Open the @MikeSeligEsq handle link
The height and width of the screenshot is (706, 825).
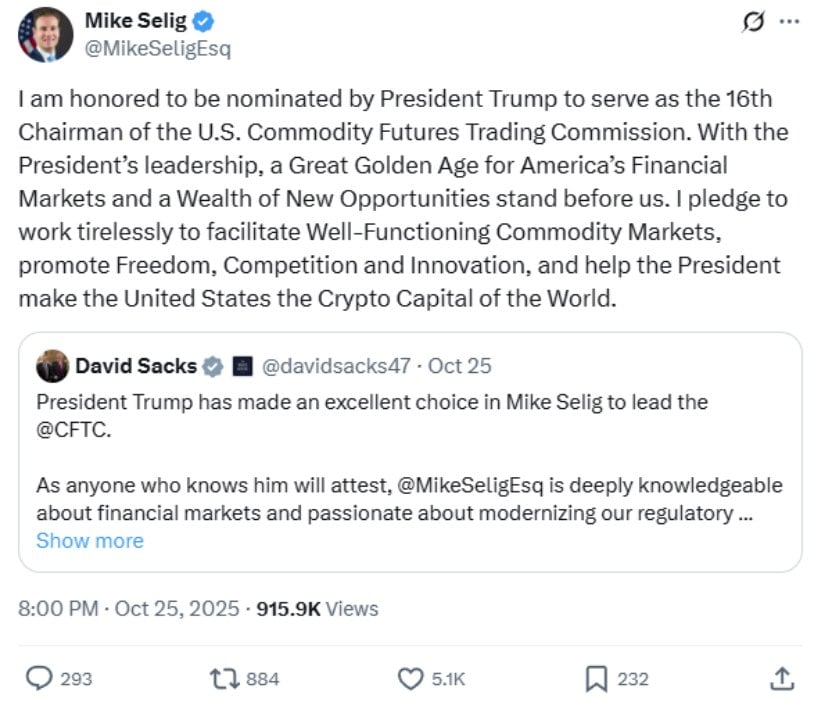(x=159, y=48)
